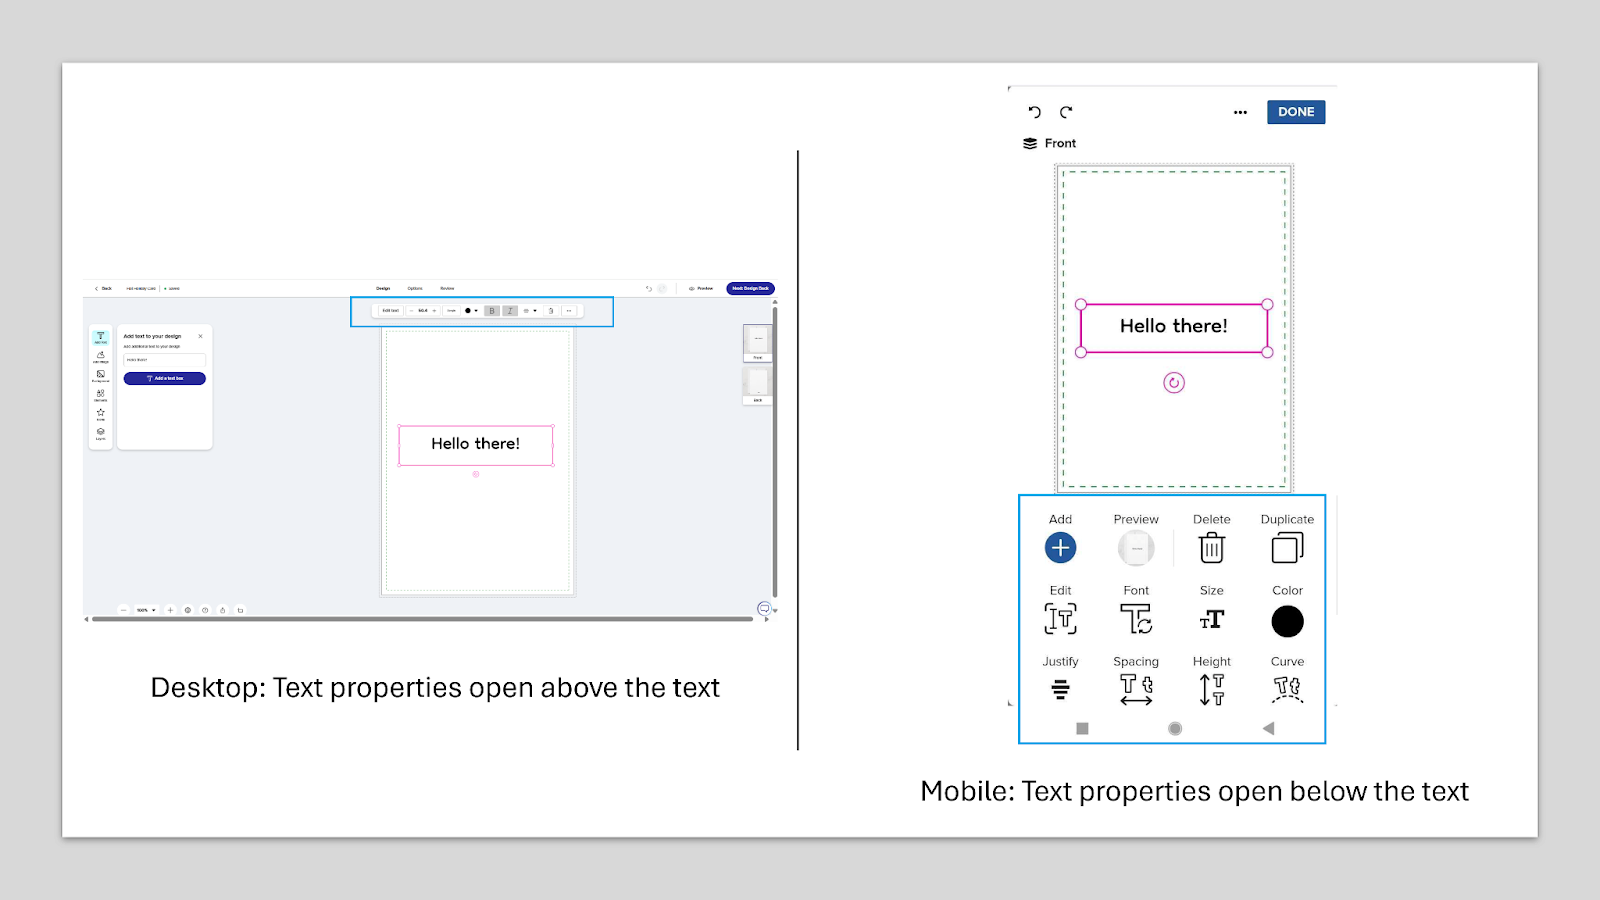Click the Add a text box button

[x=165, y=378]
